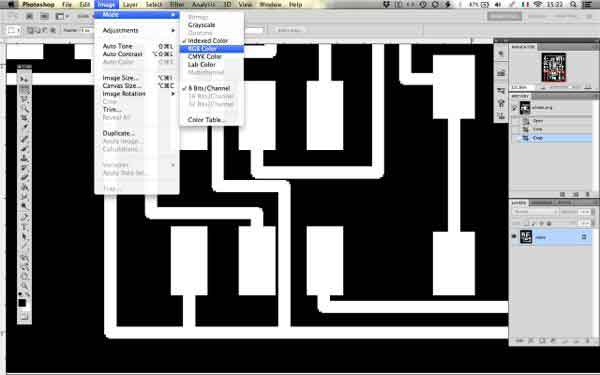Select the Move tool
Viewport: 600px width, 375px height.
coord(24,79)
